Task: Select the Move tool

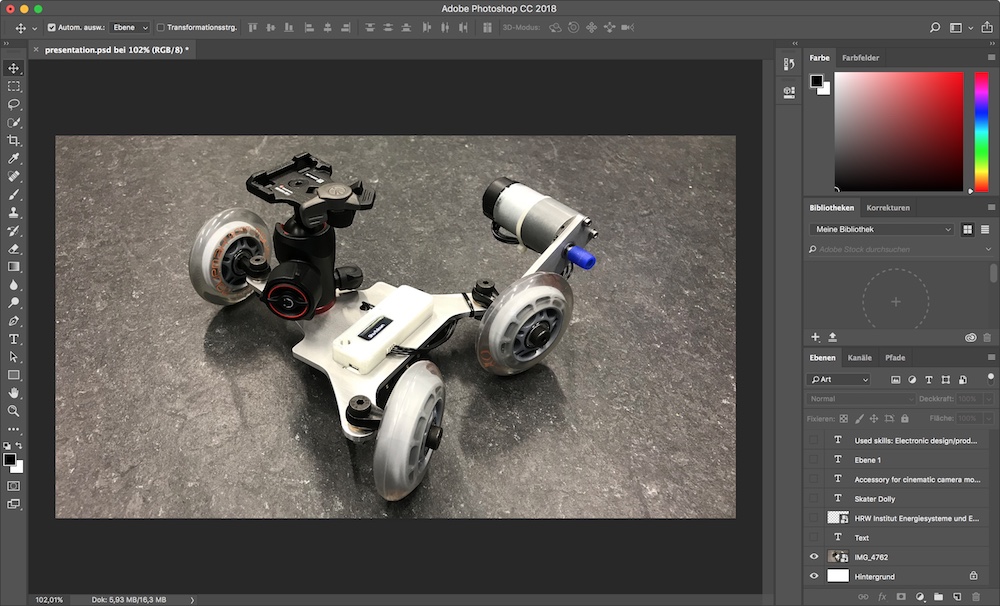Action: pyautogui.click(x=13, y=68)
